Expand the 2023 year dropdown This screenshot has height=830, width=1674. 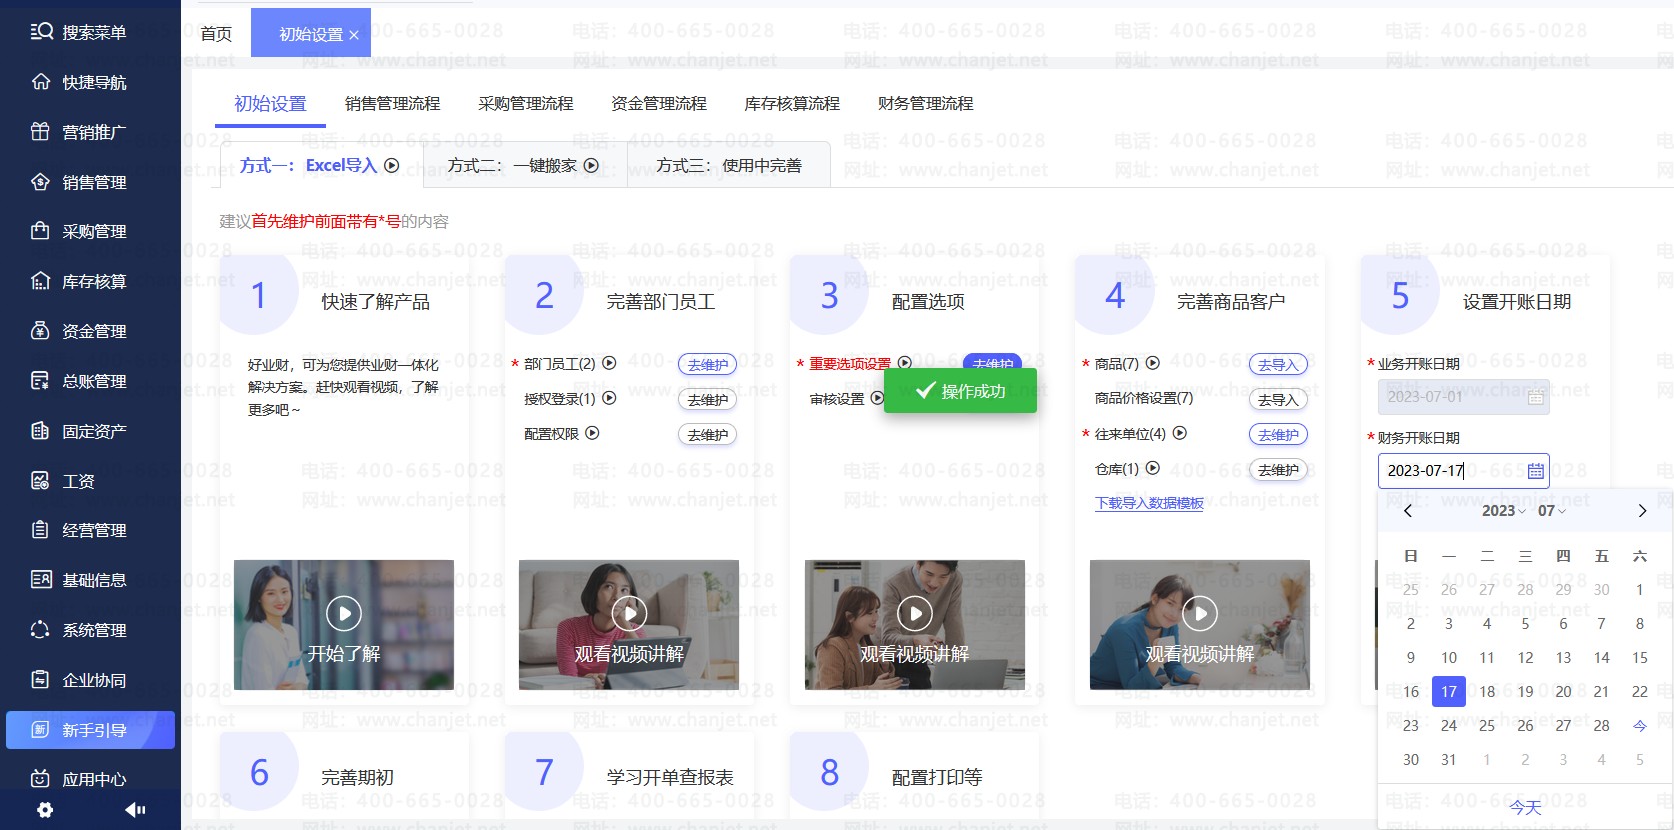point(1503,511)
